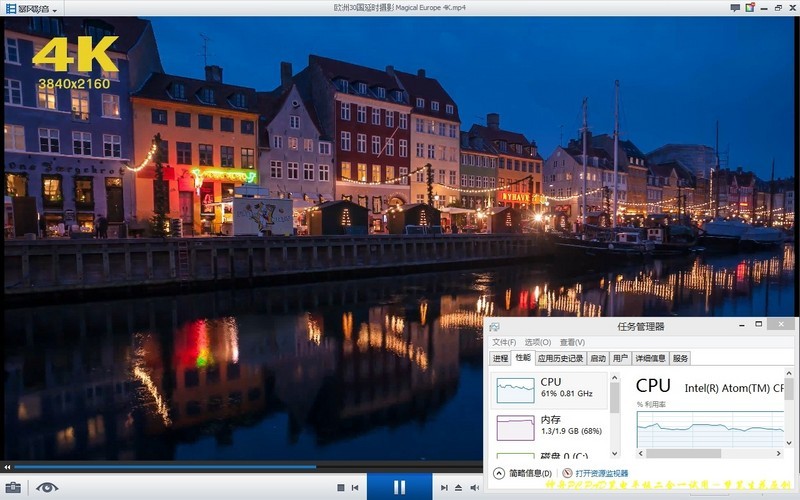Select the 性能 tab
Screen dimensions: 800x500
coord(523,357)
